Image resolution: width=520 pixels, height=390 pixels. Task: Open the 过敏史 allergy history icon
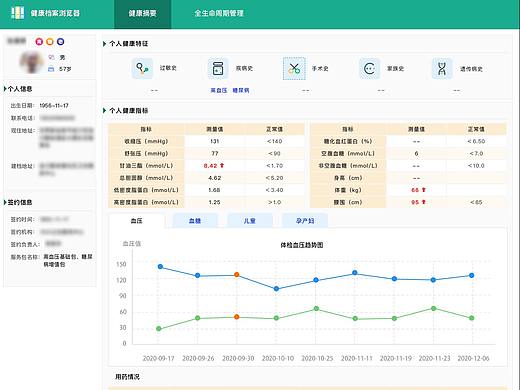[142, 69]
